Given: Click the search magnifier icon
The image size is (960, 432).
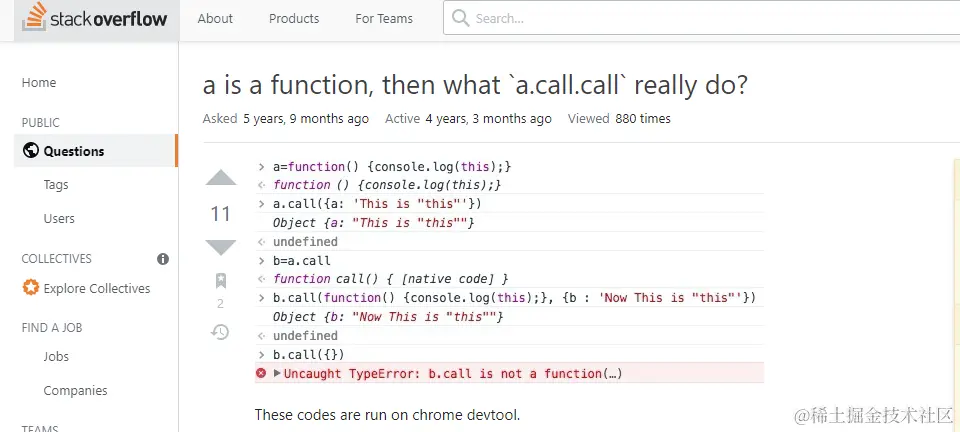Looking at the screenshot, I should (460, 18).
